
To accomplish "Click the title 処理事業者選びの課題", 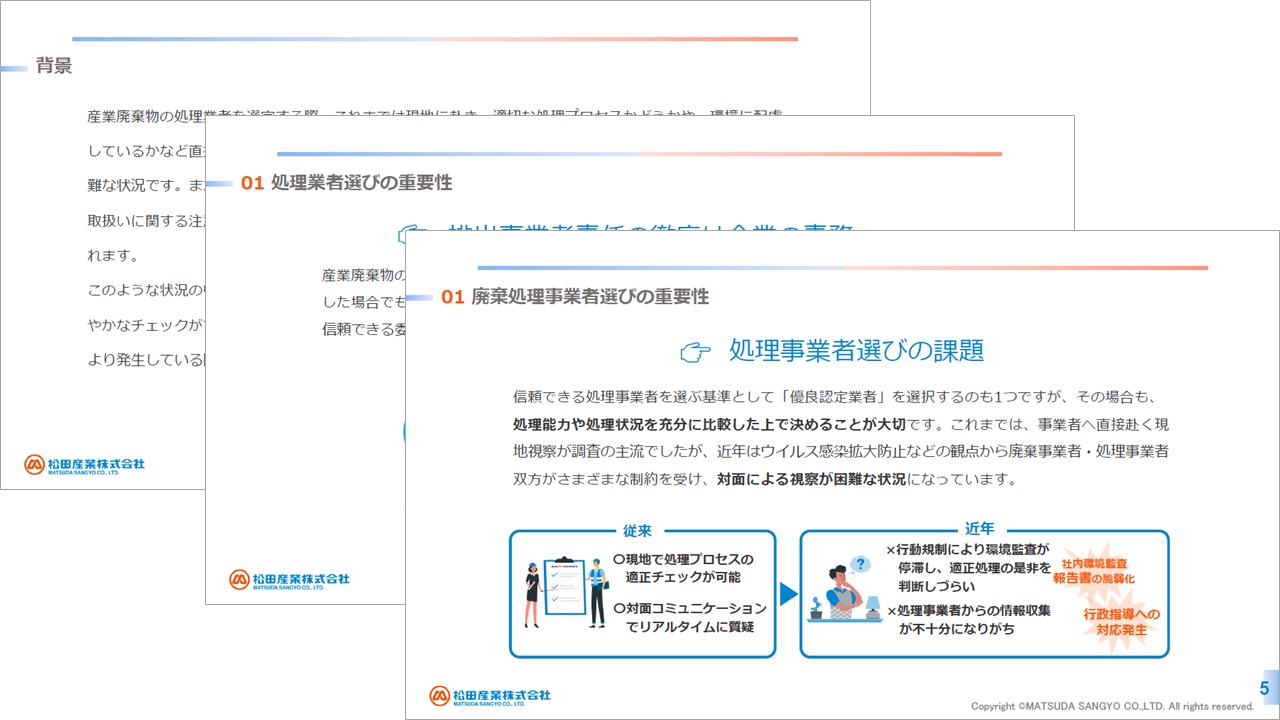I will 857,350.
